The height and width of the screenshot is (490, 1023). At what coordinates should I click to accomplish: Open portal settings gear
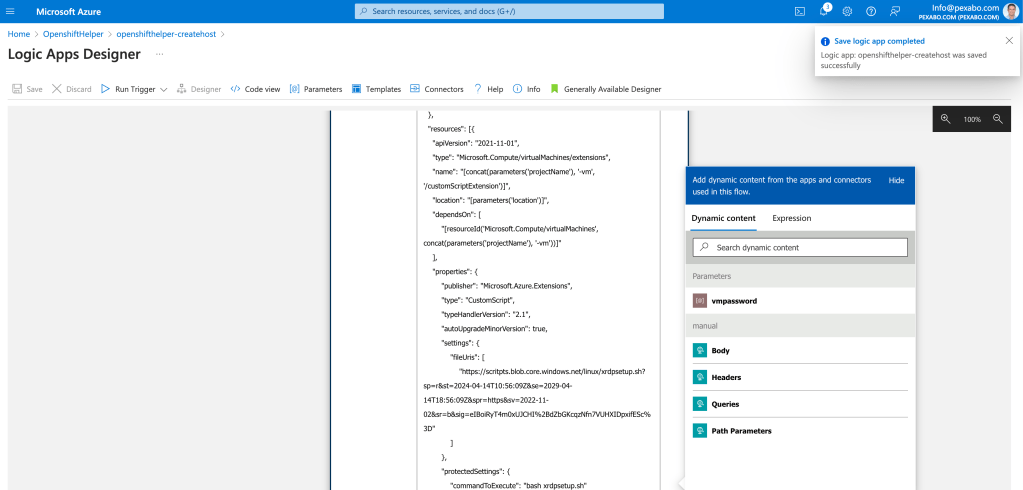click(847, 11)
